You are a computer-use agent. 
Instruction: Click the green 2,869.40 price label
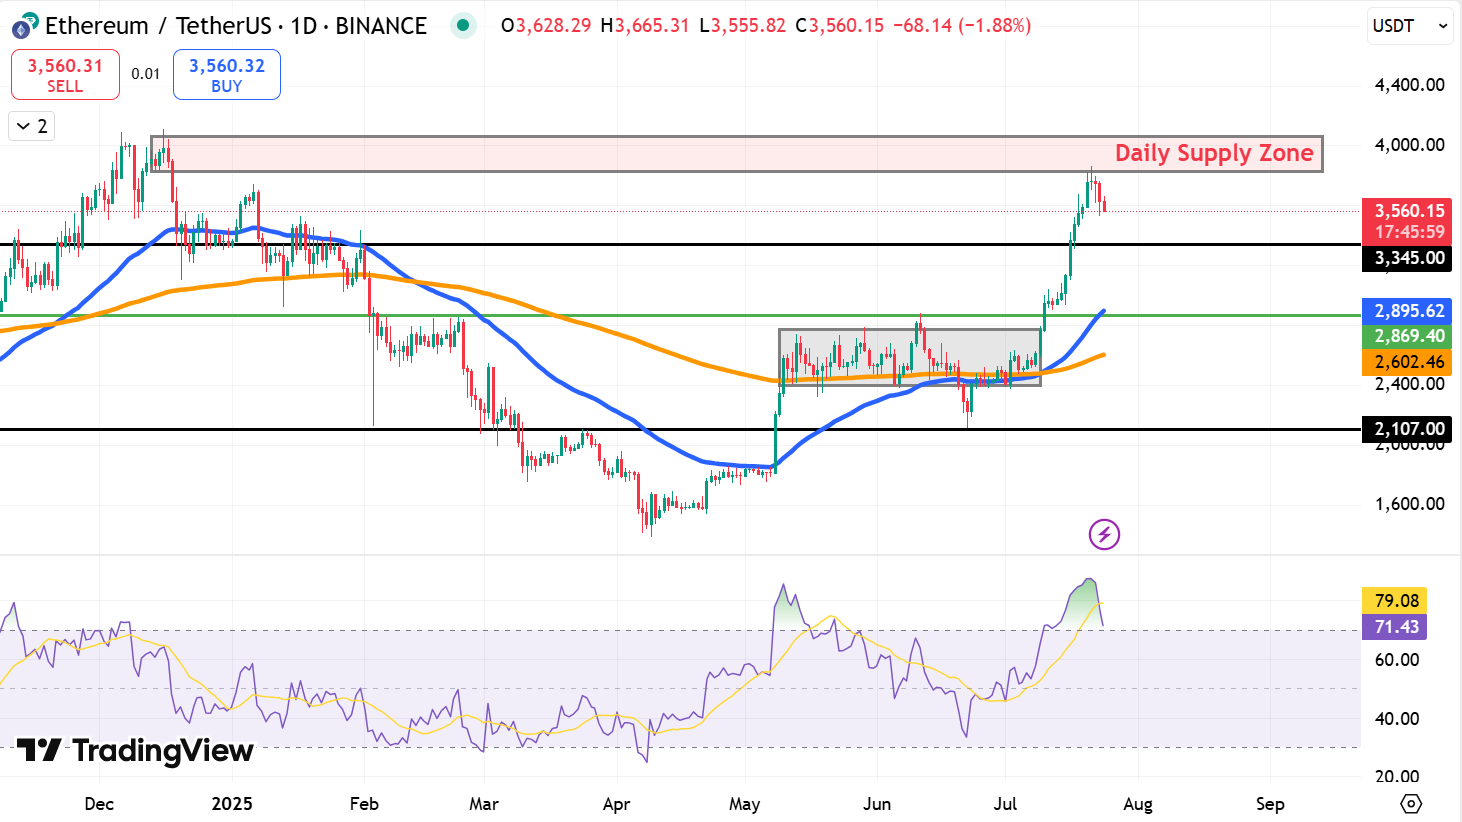[1408, 336]
